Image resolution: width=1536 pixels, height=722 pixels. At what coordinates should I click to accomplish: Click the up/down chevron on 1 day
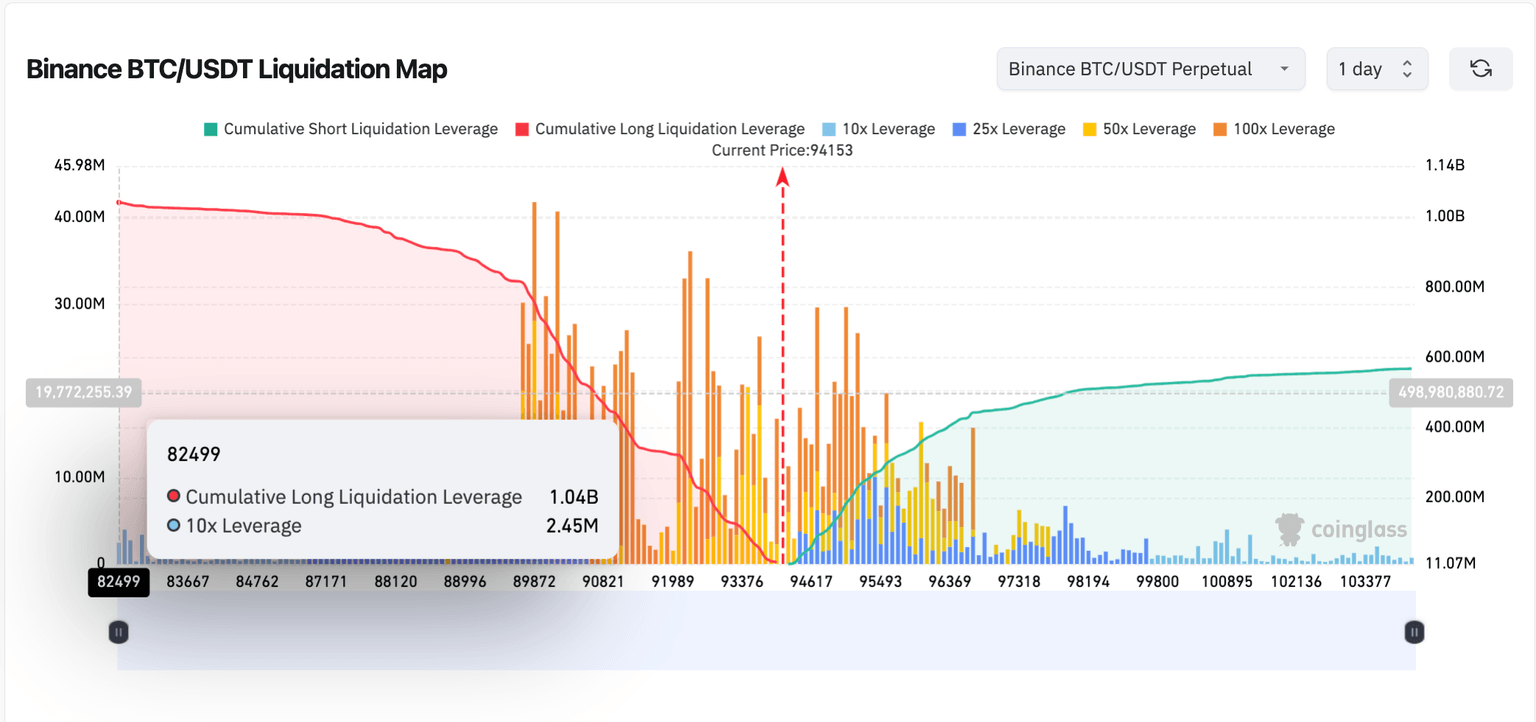click(x=1407, y=69)
